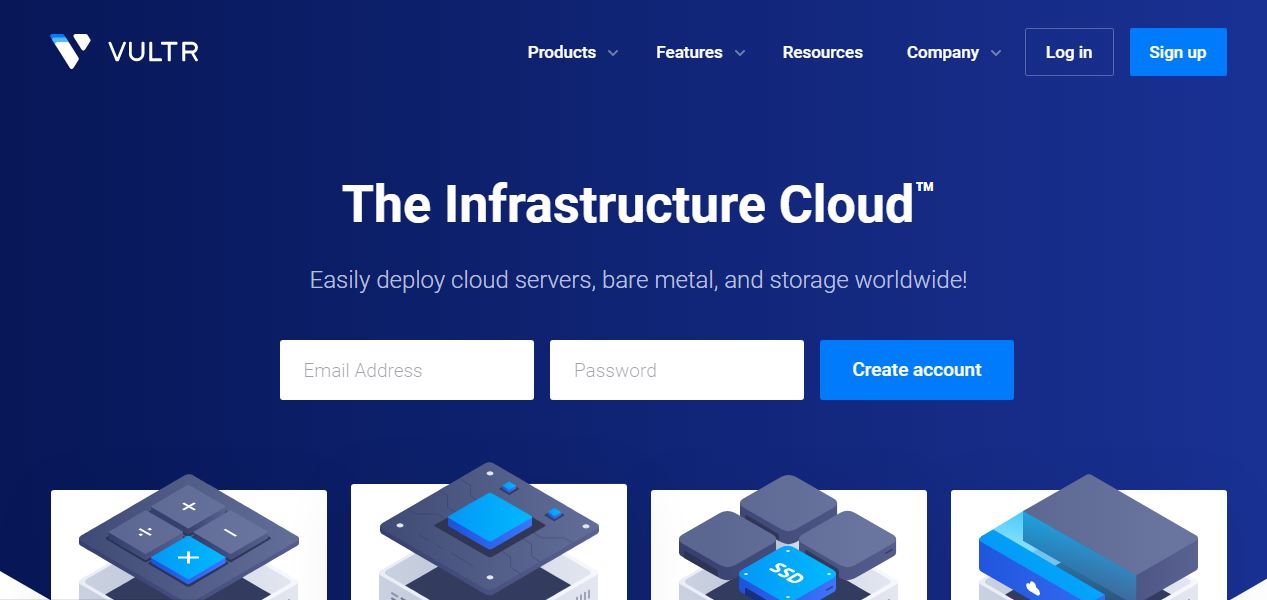The height and width of the screenshot is (600, 1267).
Task: Click the Log in button
Action: tap(1069, 52)
